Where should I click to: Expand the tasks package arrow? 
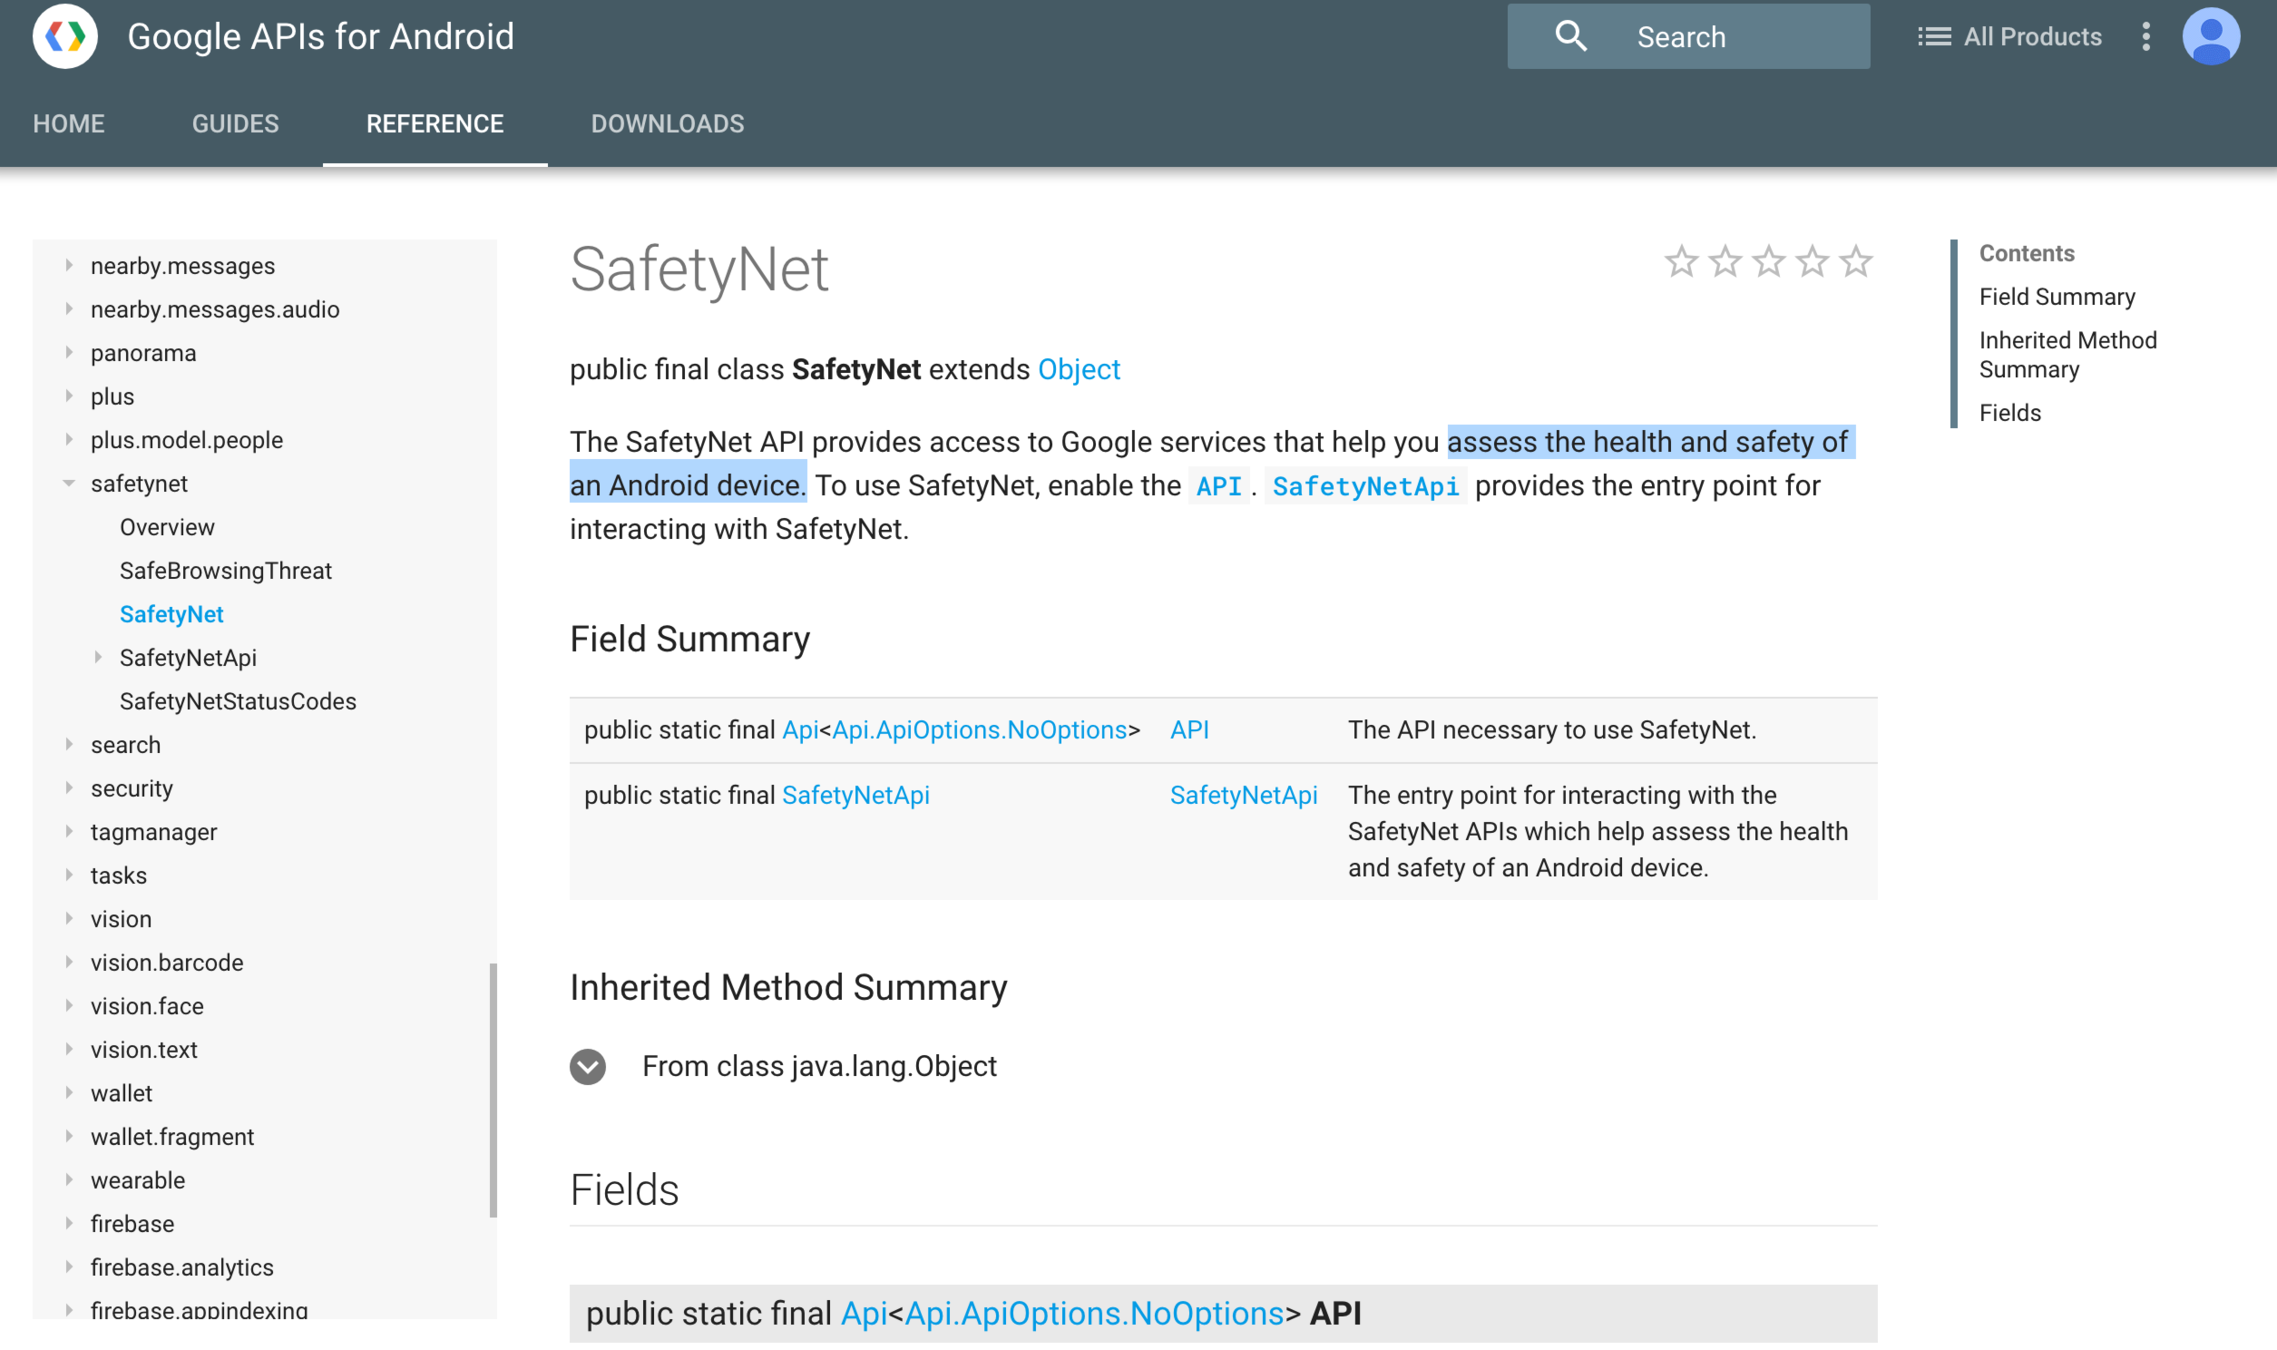point(69,875)
